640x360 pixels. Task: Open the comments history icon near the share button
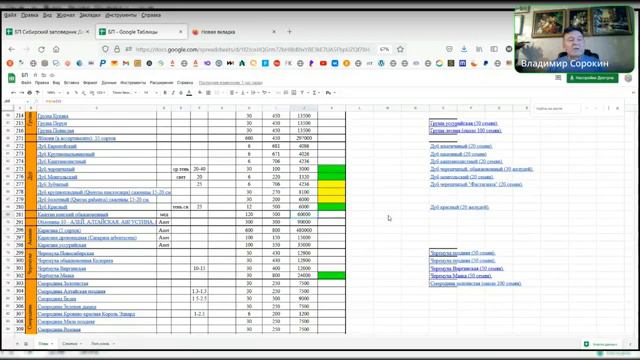(x=558, y=78)
